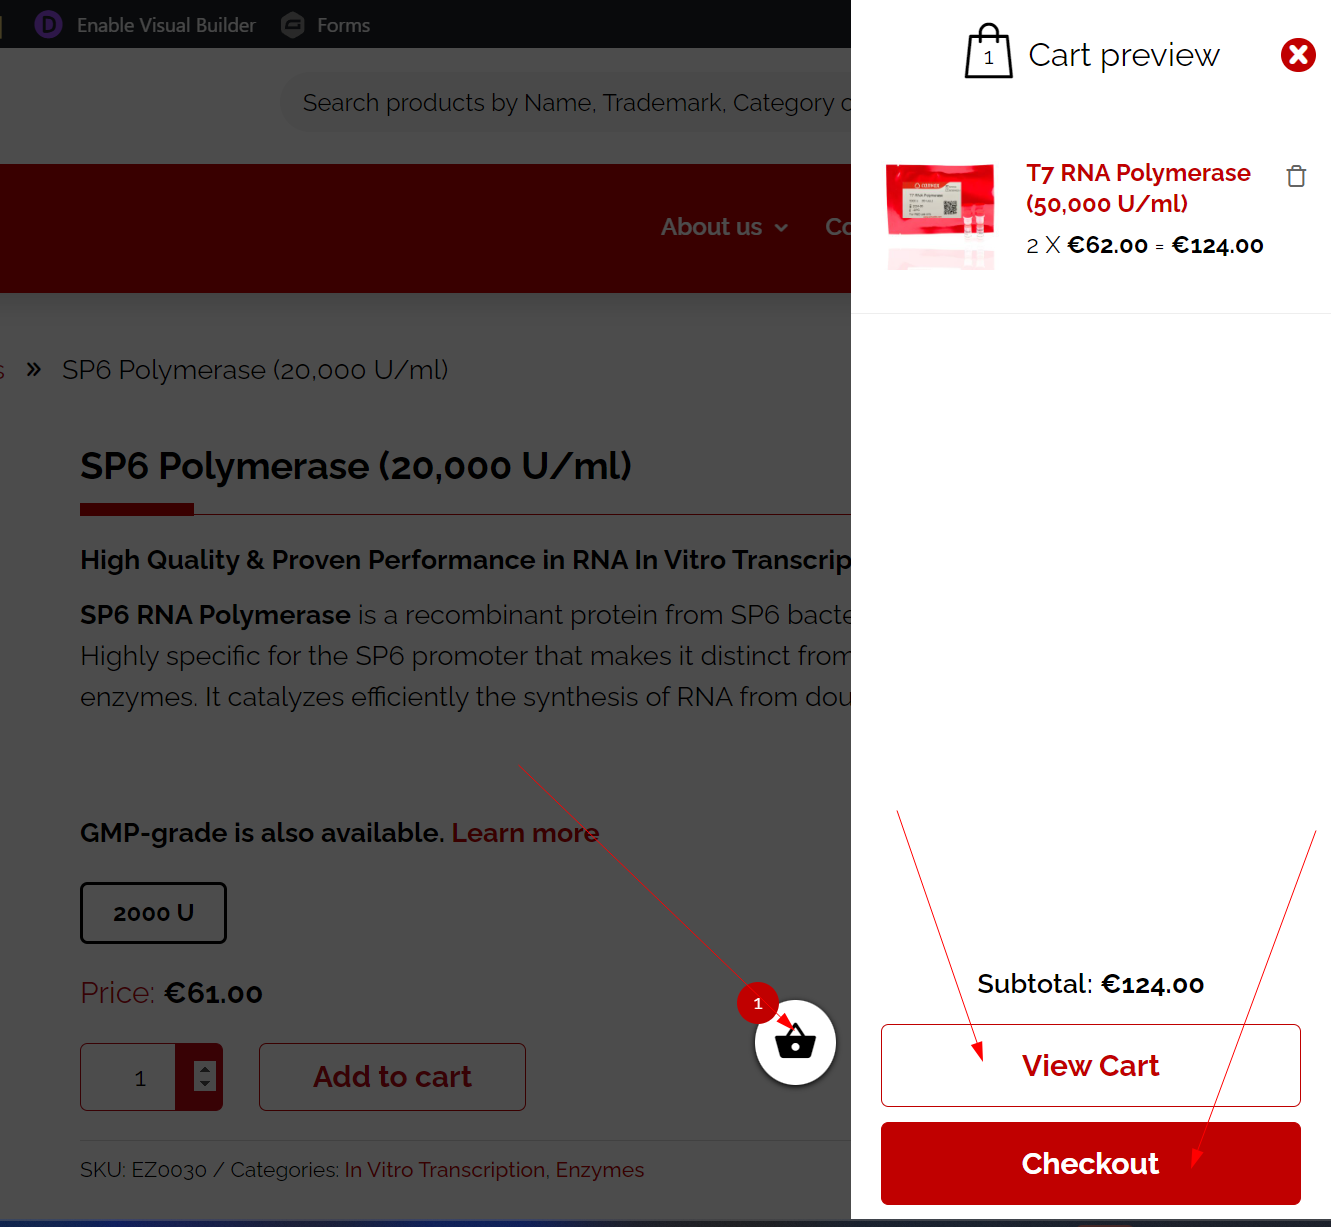Click the 2 X €62.00 = €124.00 line
1331x1227 pixels.
click(1145, 245)
